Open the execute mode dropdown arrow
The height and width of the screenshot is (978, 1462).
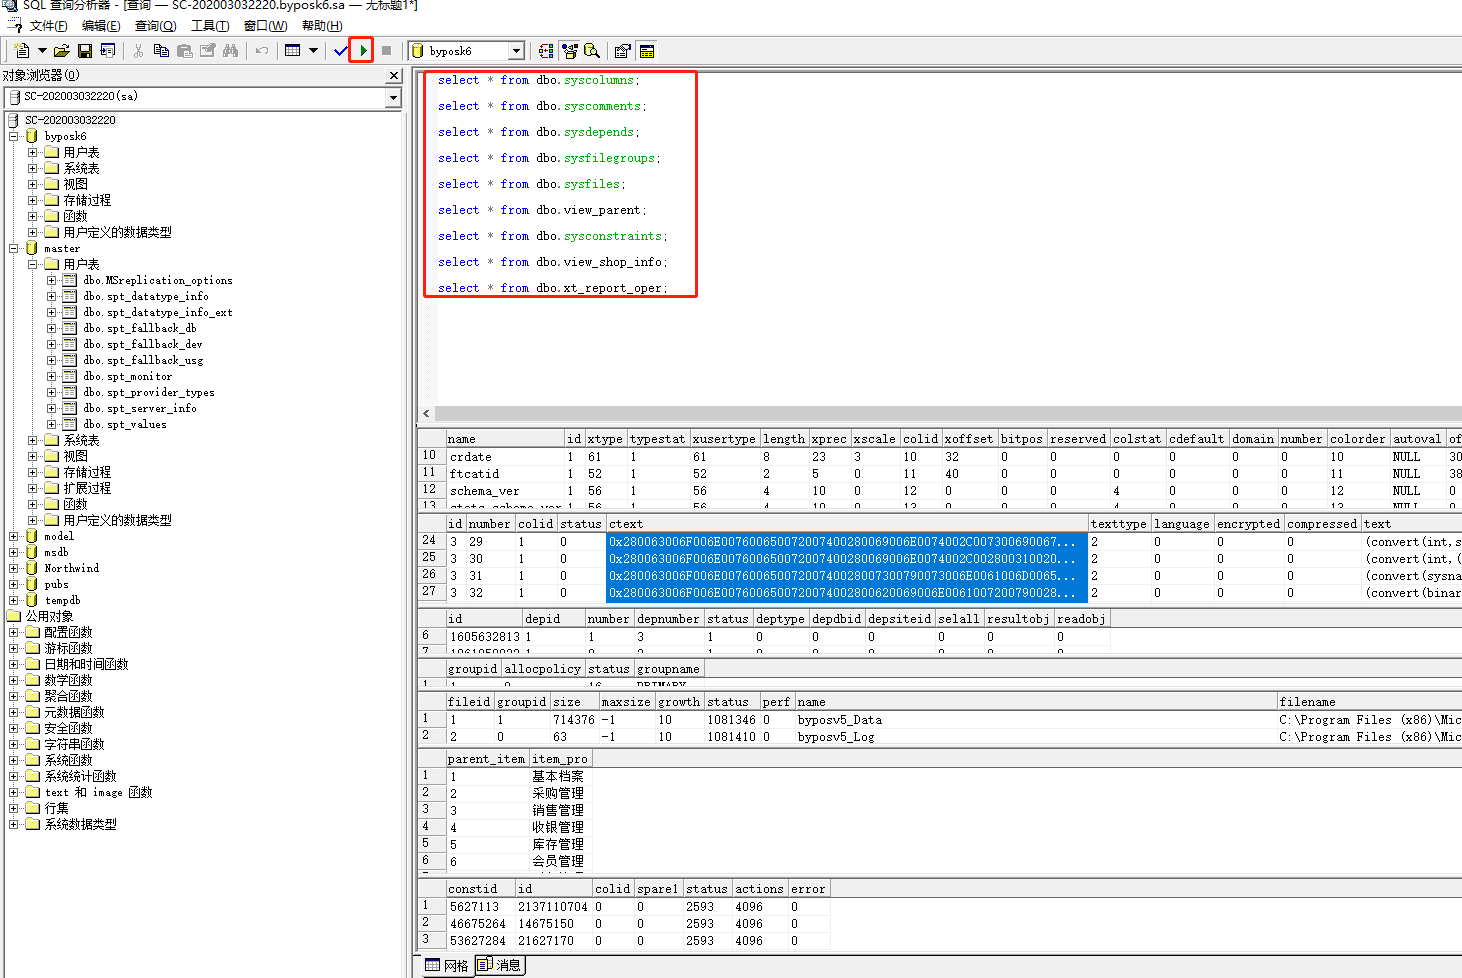(x=312, y=50)
